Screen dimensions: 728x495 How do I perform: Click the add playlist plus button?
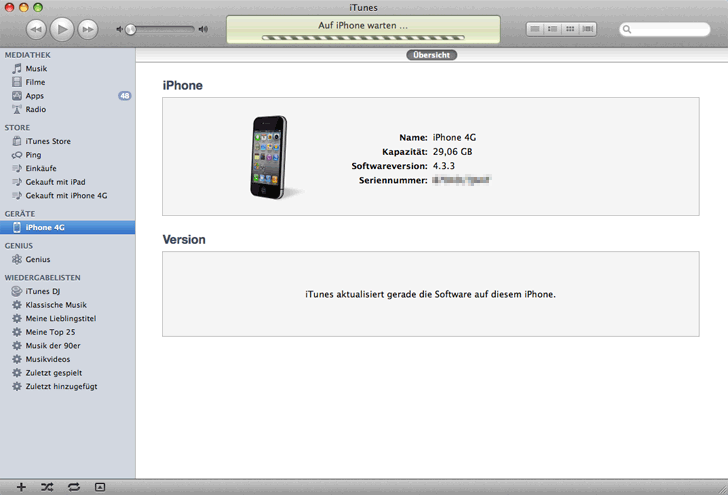coord(21,487)
